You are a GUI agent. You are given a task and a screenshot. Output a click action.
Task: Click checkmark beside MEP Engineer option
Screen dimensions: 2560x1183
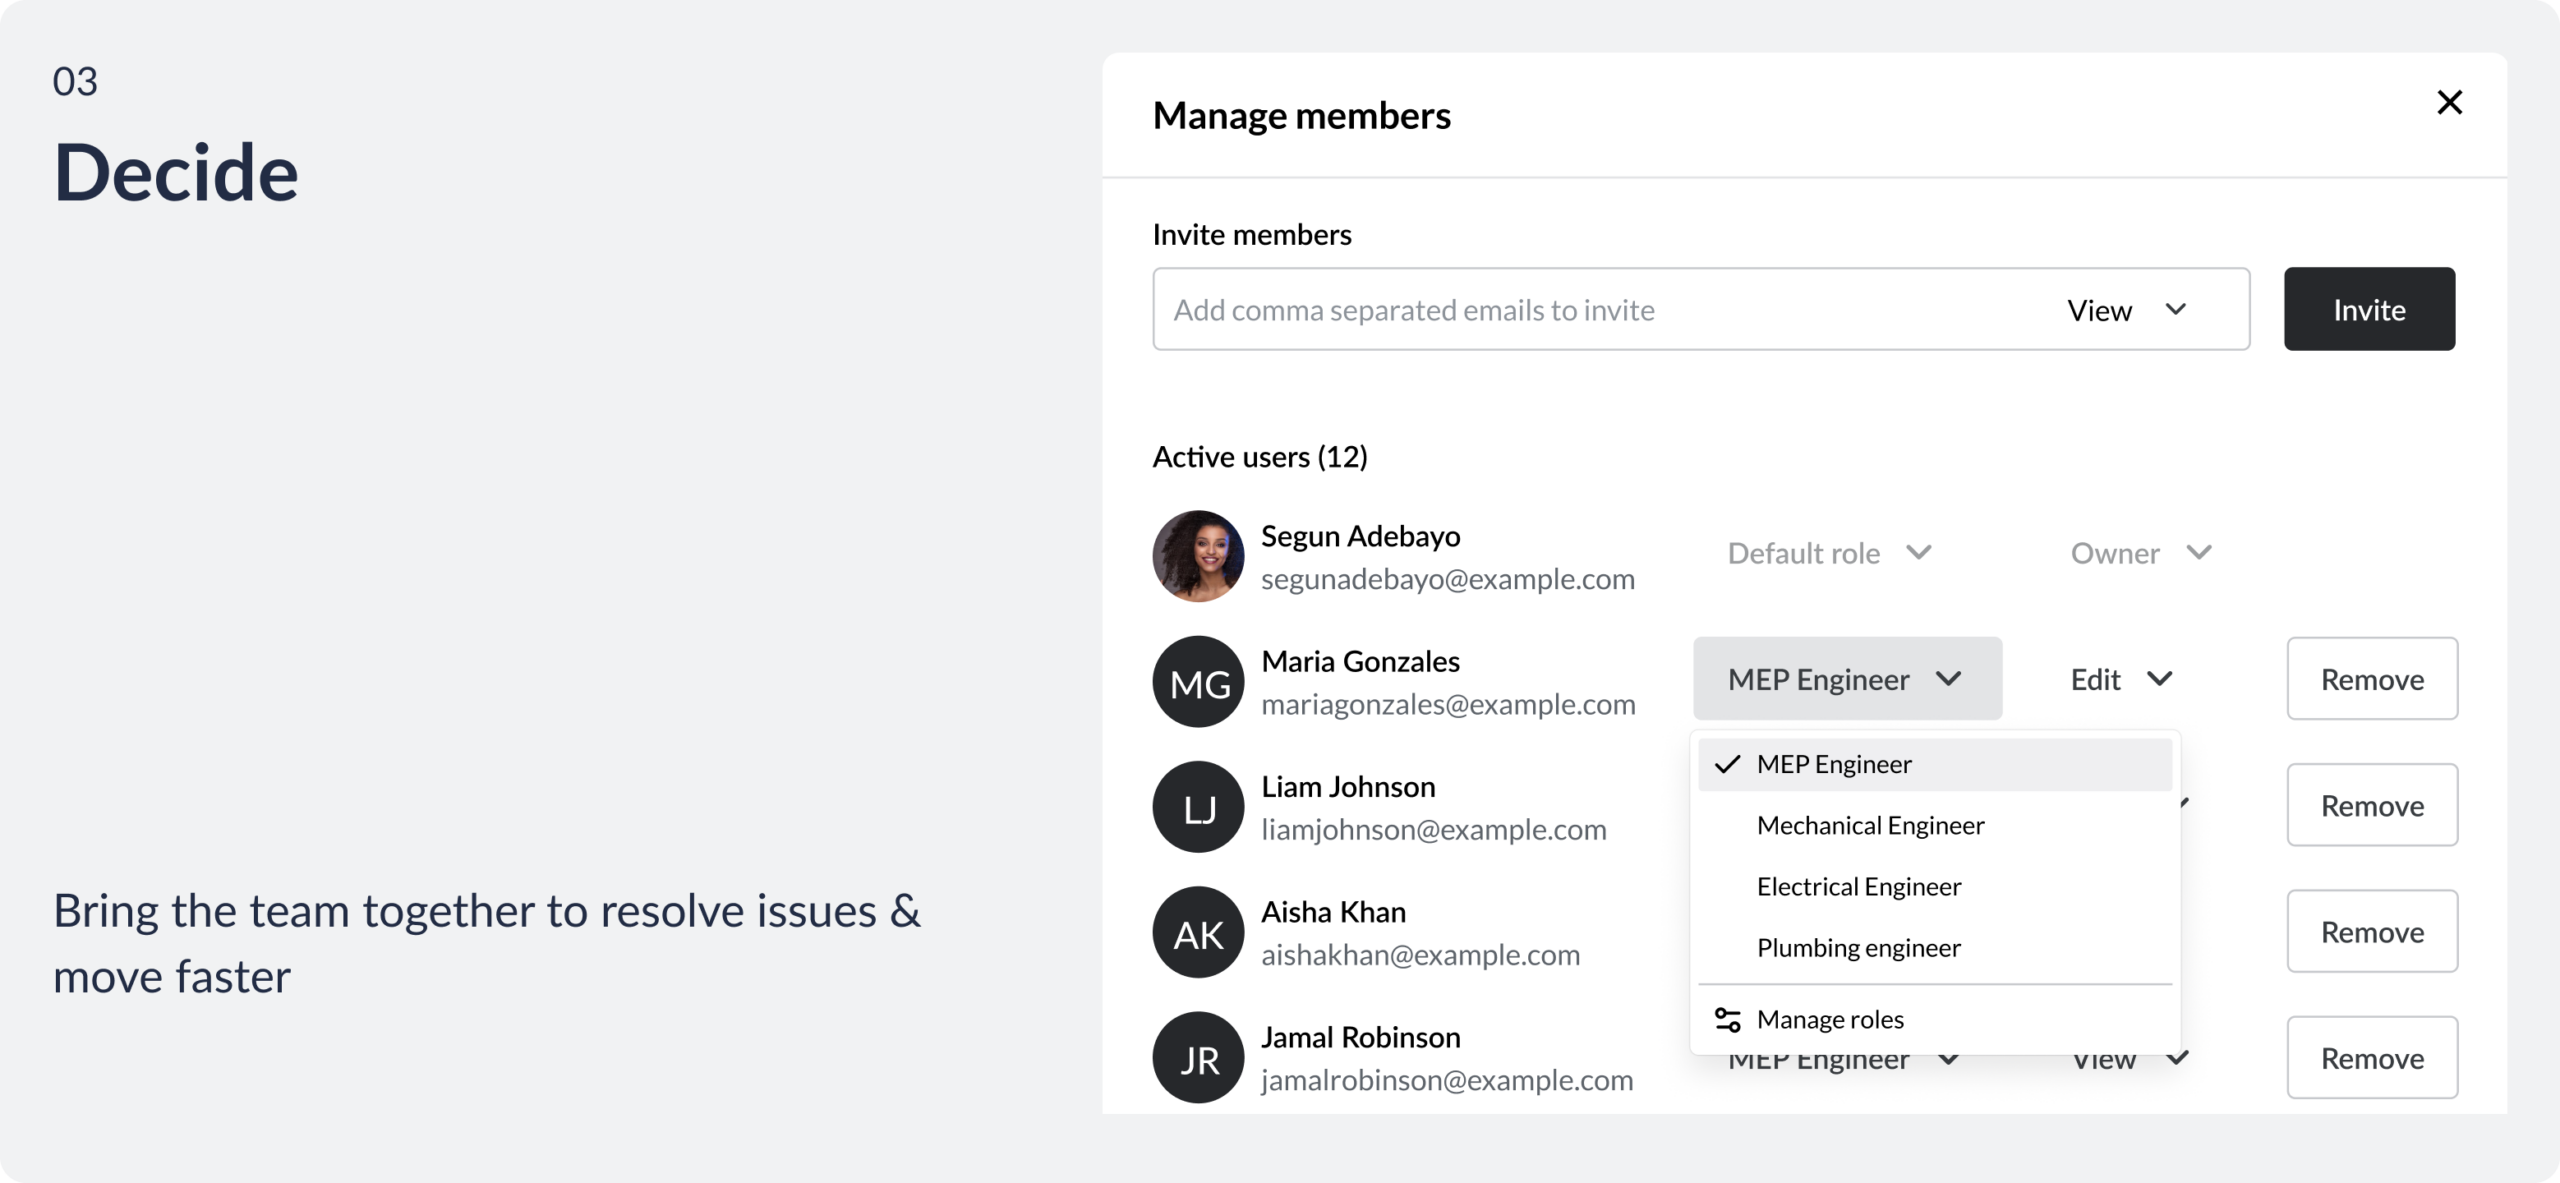1727,764
